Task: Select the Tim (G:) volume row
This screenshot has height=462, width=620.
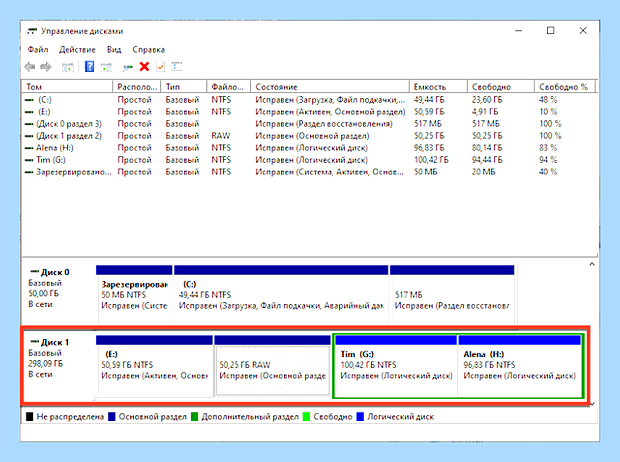Action: tap(308, 160)
